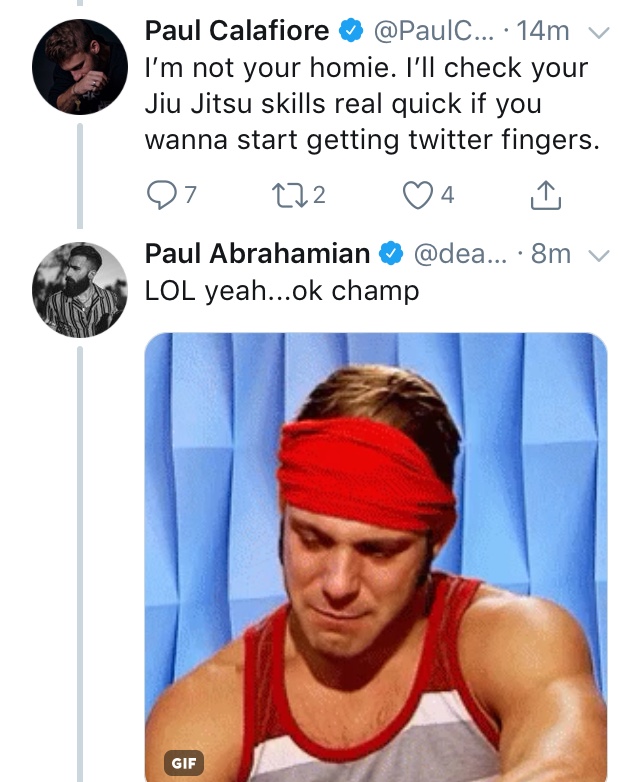The width and height of the screenshot is (640, 782).
Task: Open the Jiu Jitsu skills tweet text
Action: (x=372, y=104)
